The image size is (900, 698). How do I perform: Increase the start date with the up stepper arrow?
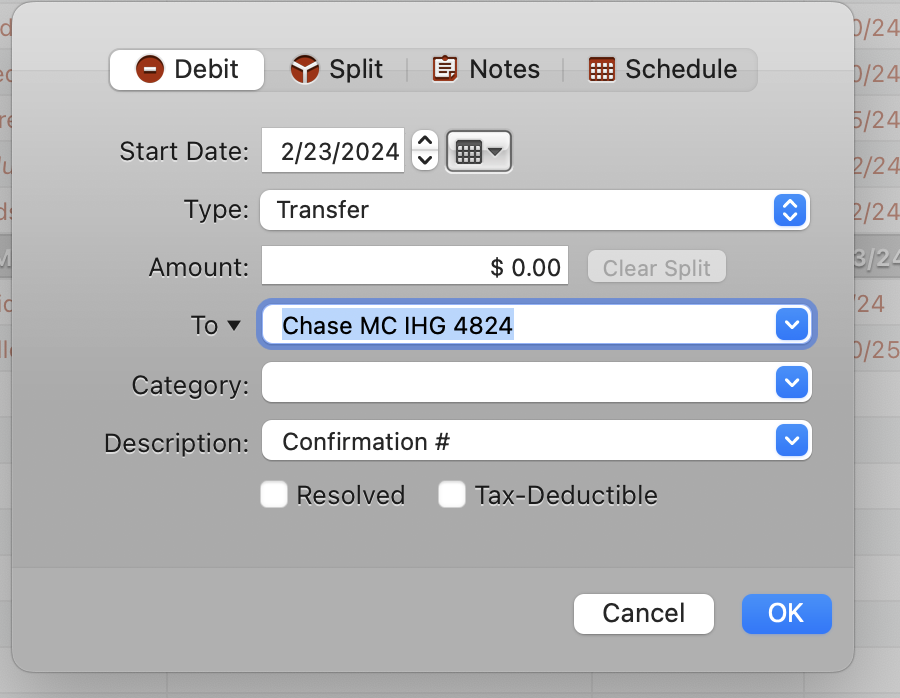[x=425, y=141]
